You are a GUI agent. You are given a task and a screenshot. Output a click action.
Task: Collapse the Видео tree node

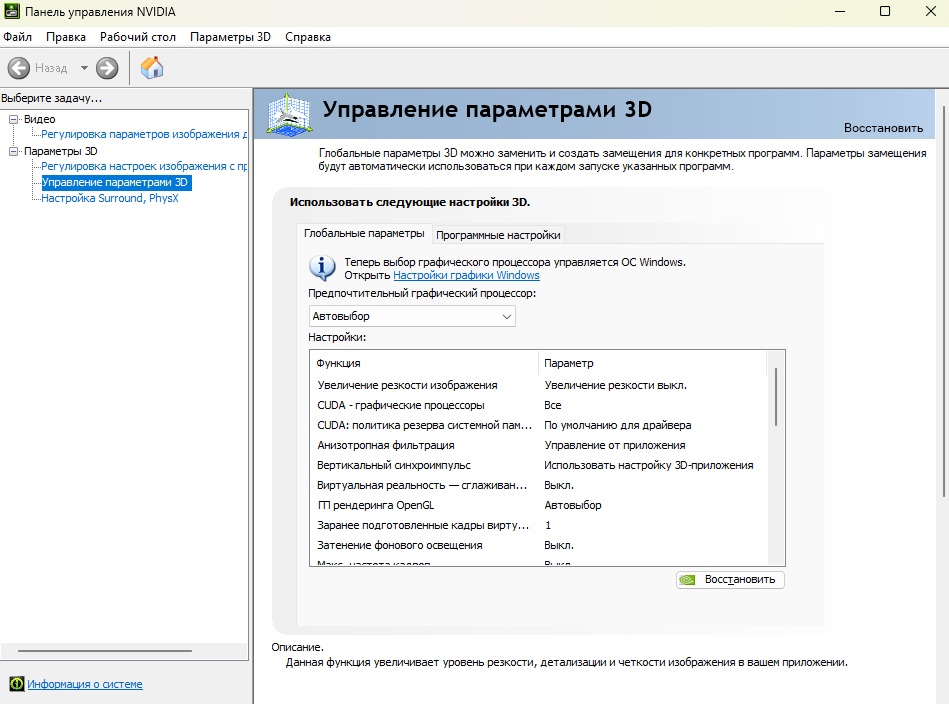pyautogui.click(x=13, y=119)
